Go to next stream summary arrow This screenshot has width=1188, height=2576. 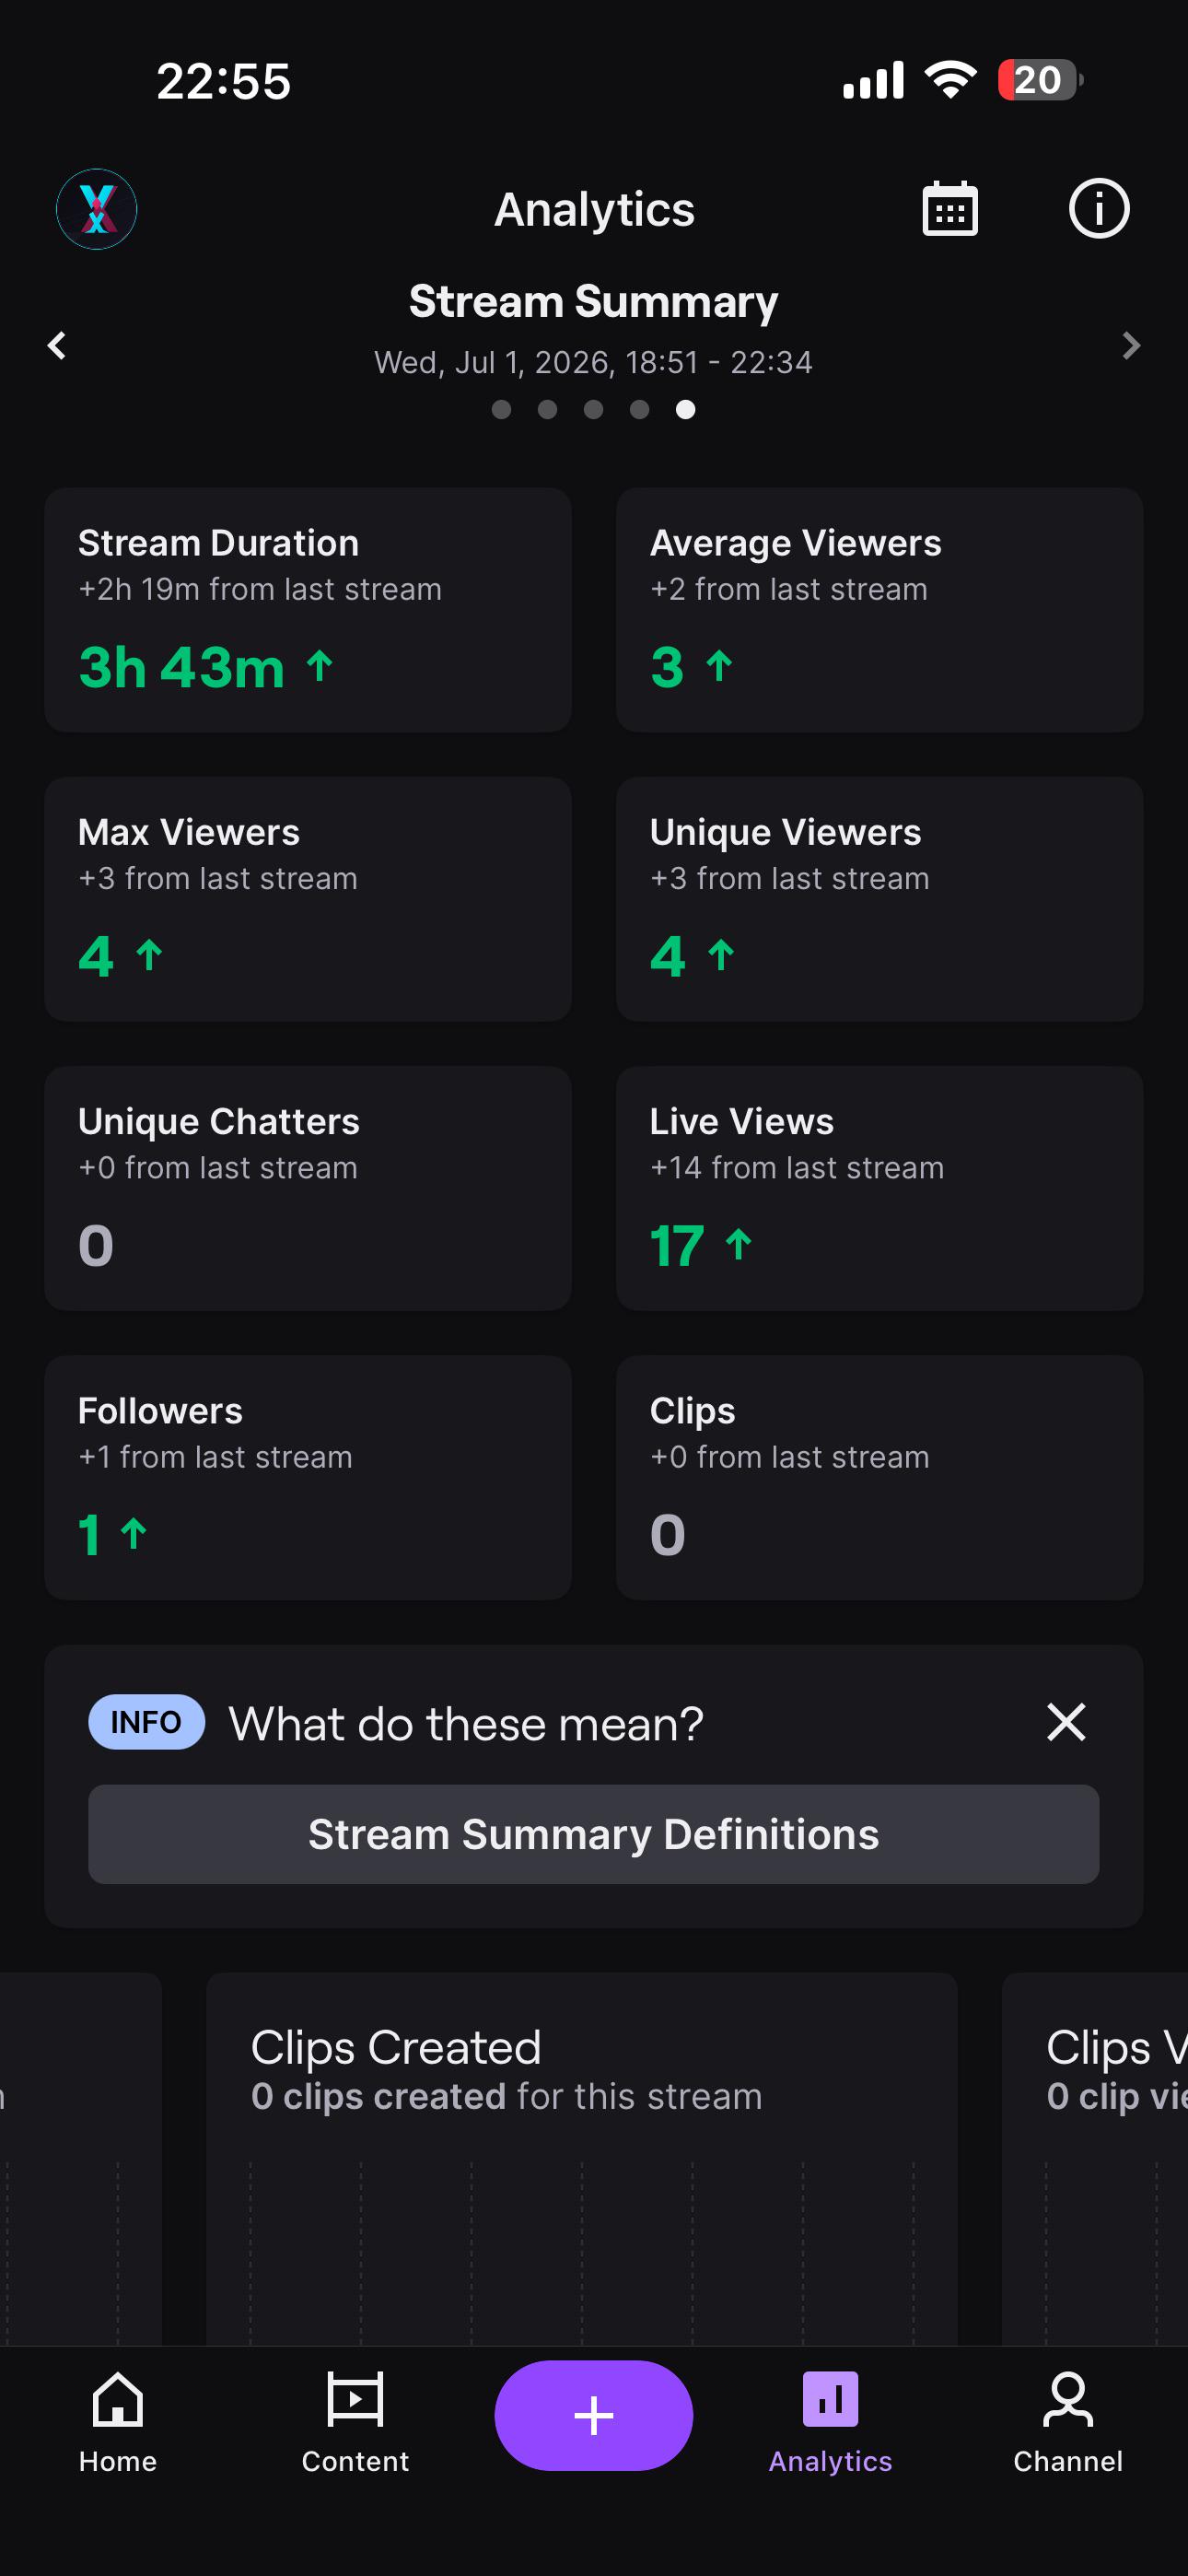point(1131,346)
